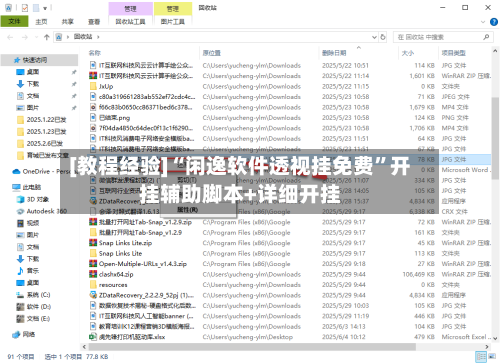Select 网络 in navigation pane
The width and height of the screenshot is (500, 363).
(x=29, y=335)
